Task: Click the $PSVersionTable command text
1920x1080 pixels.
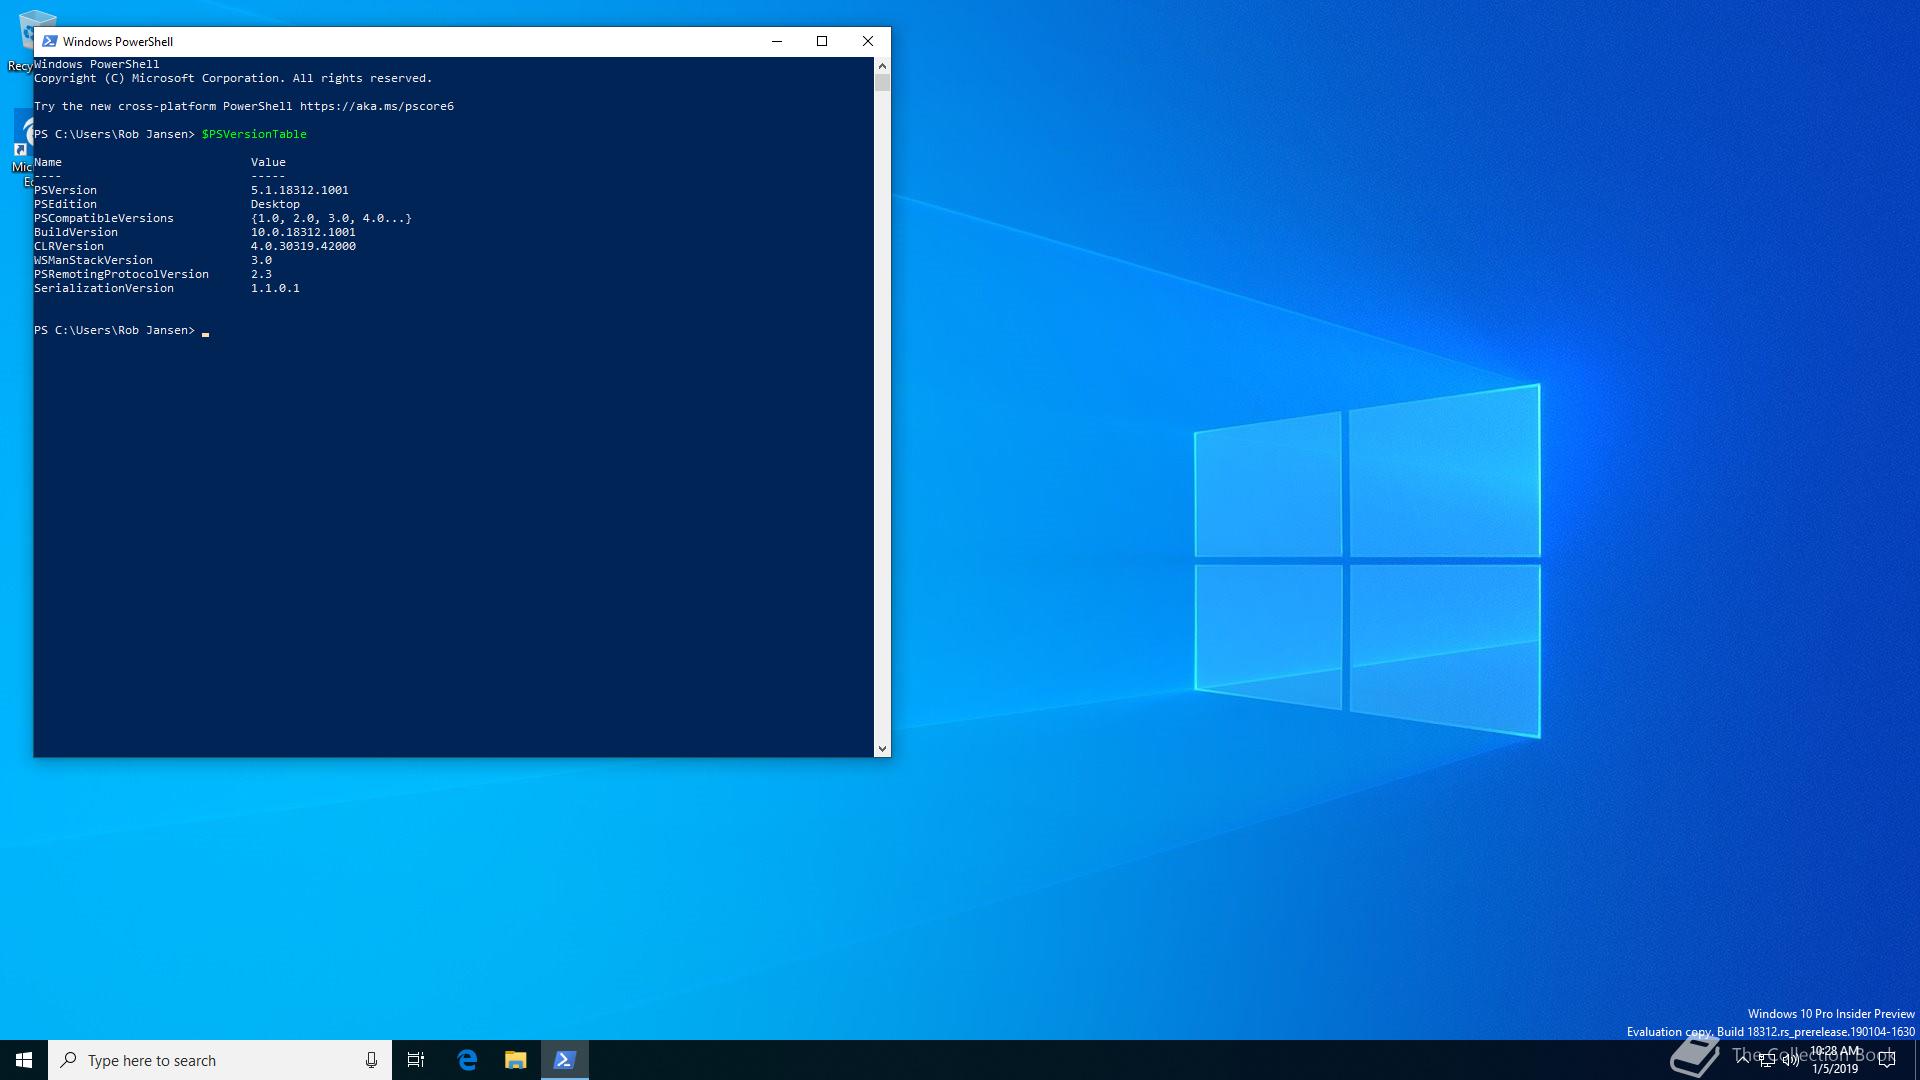Action: (254, 134)
